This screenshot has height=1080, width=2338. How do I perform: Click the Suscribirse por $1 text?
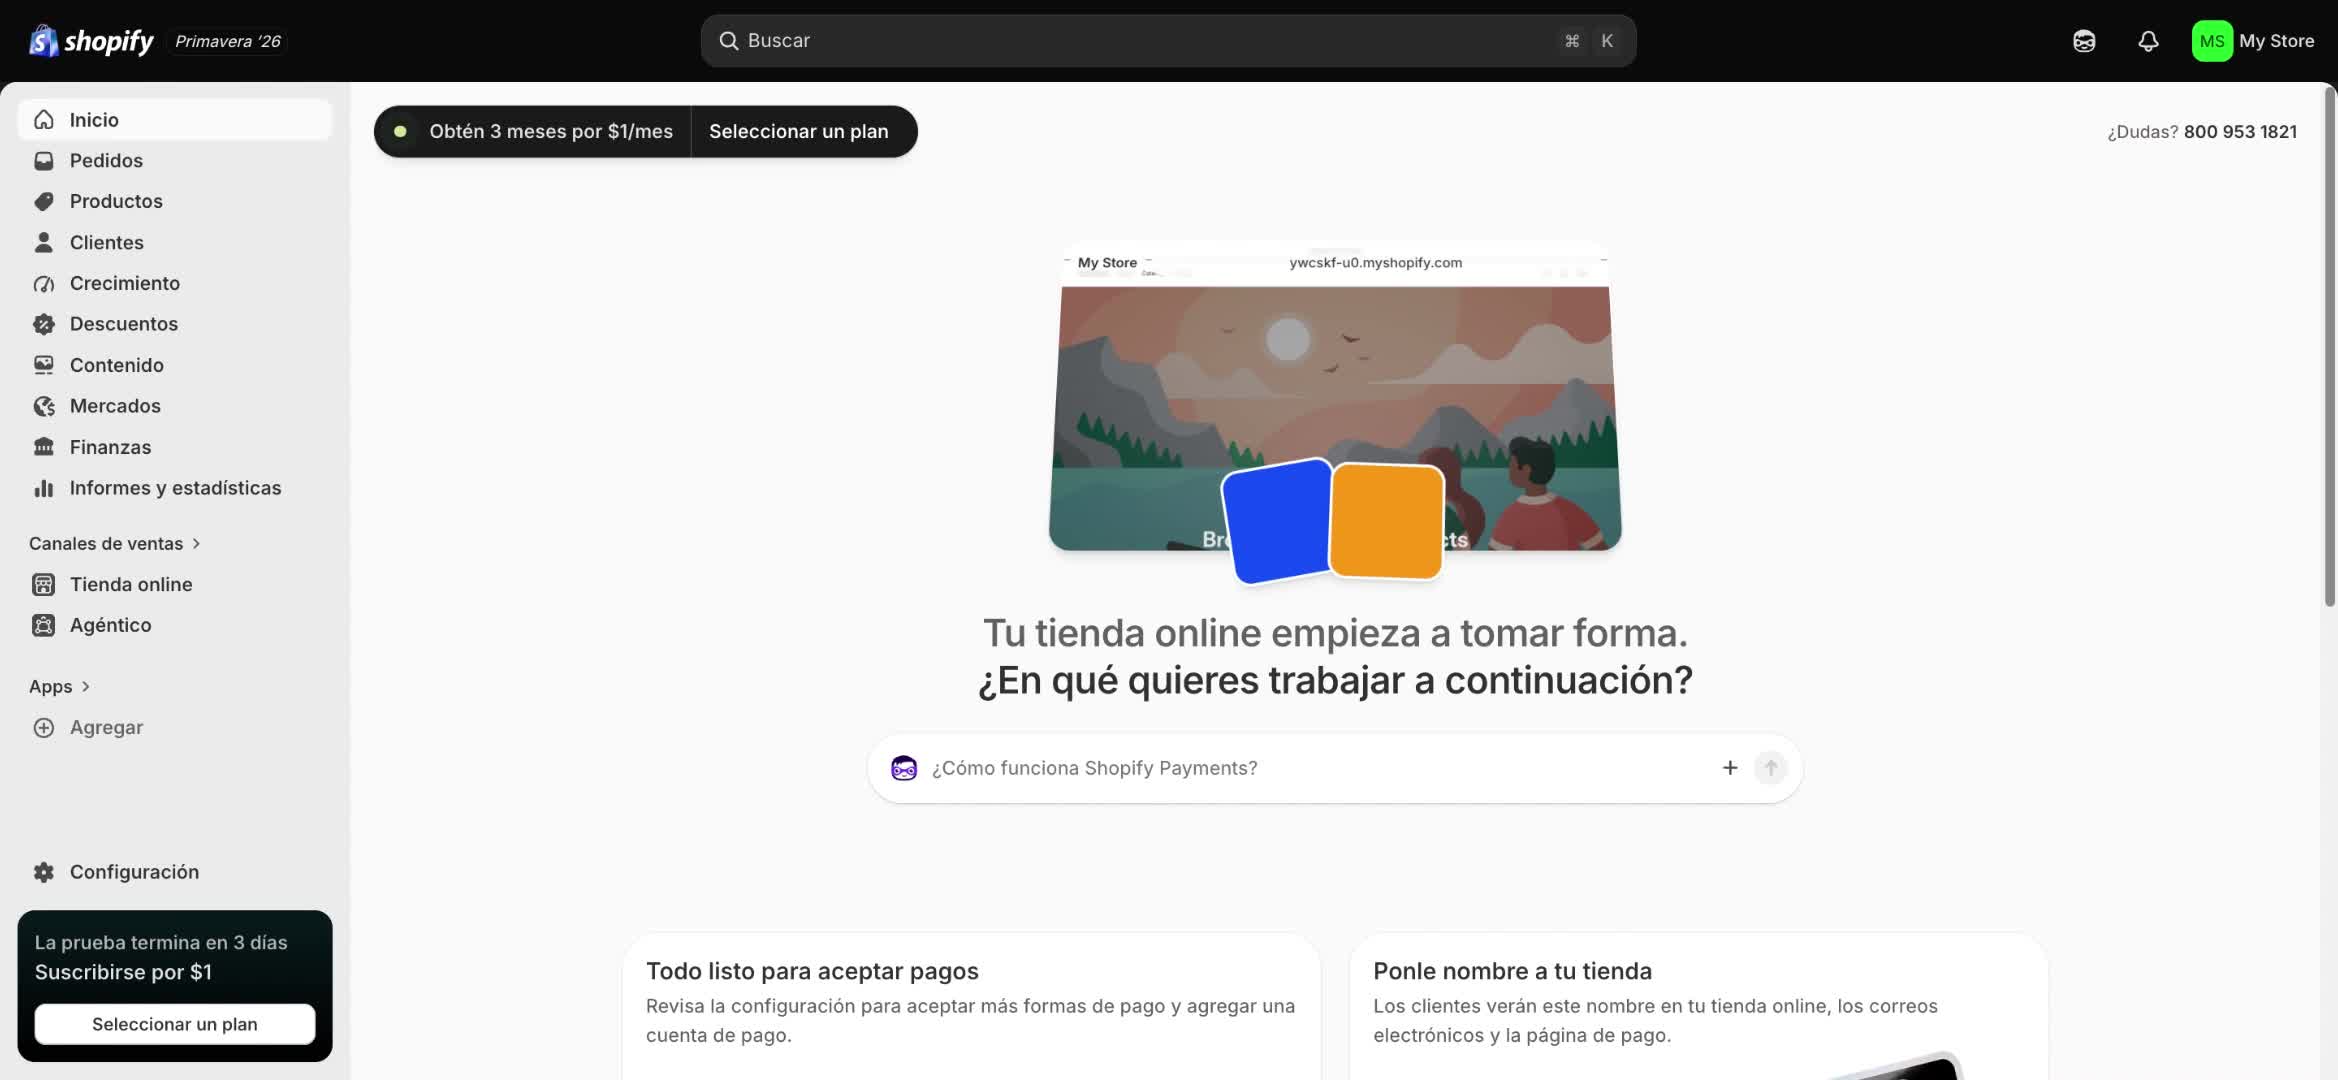point(123,972)
